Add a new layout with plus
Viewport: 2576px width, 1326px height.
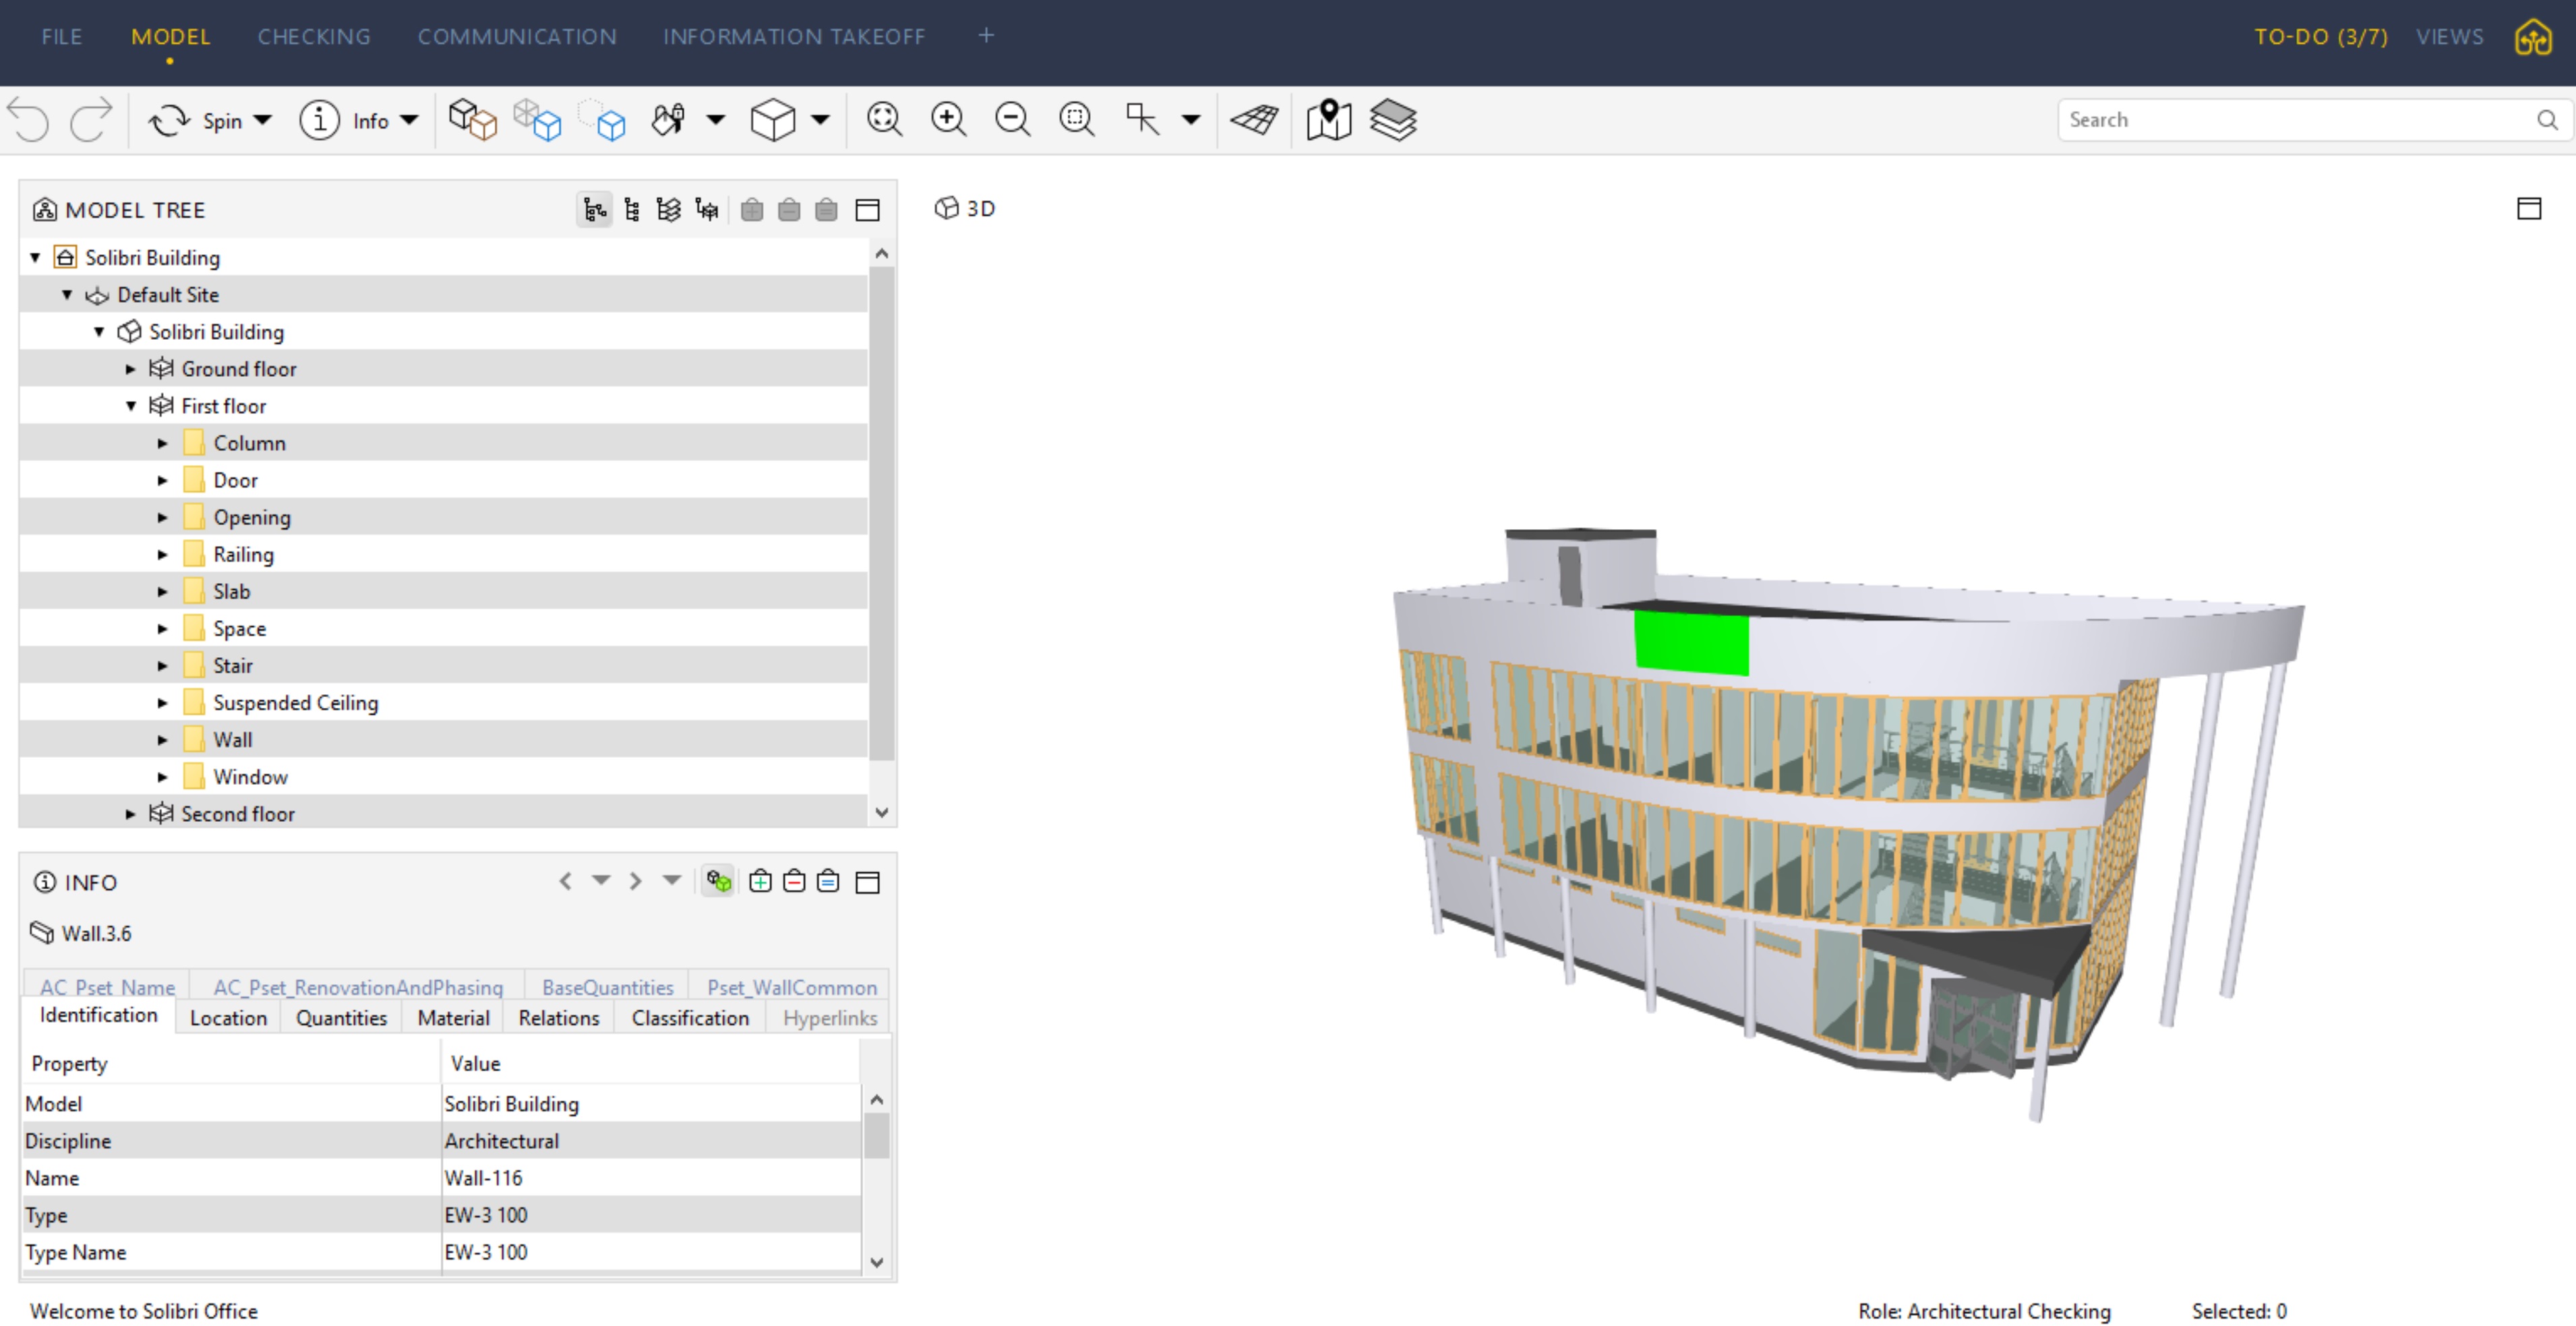click(986, 36)
